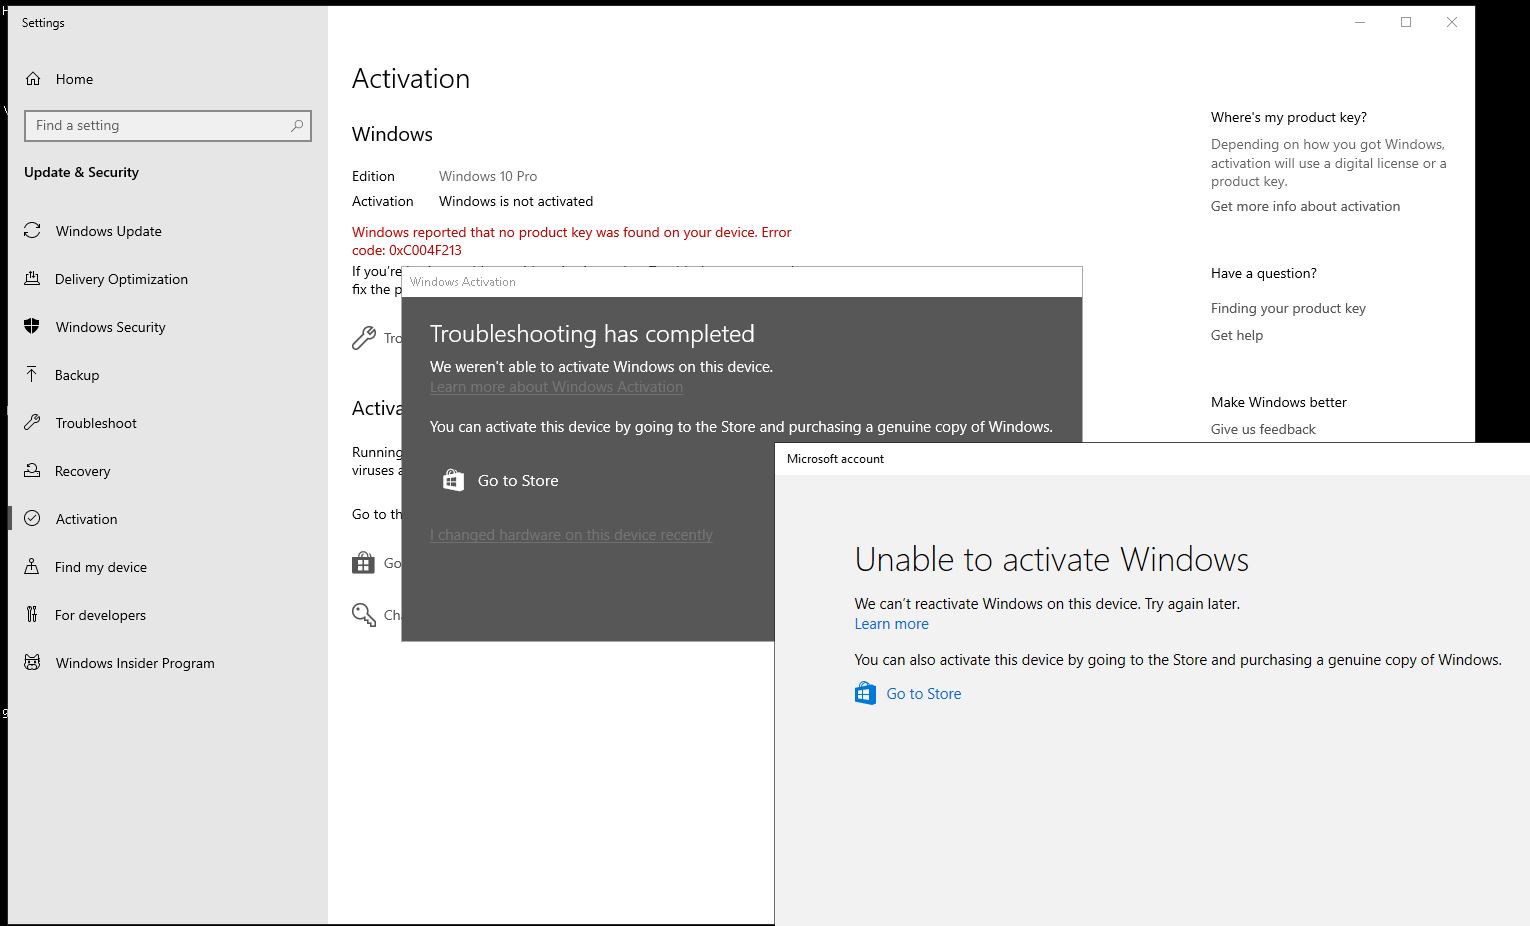The height and width of the screenshot is (926, 1530).
Task: Maximize the Settings window
Action: click(1406, 22)
